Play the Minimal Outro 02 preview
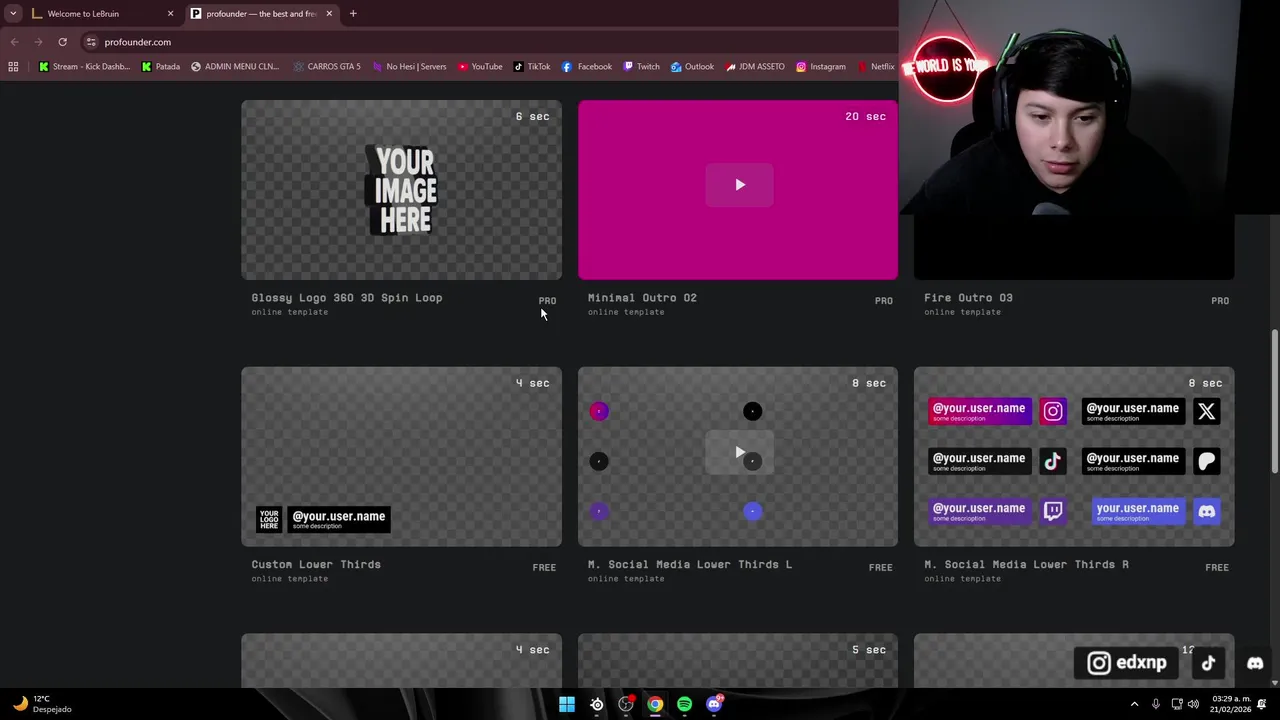Viewport: 1280px width, 720px height. click(x=739, y=185)
